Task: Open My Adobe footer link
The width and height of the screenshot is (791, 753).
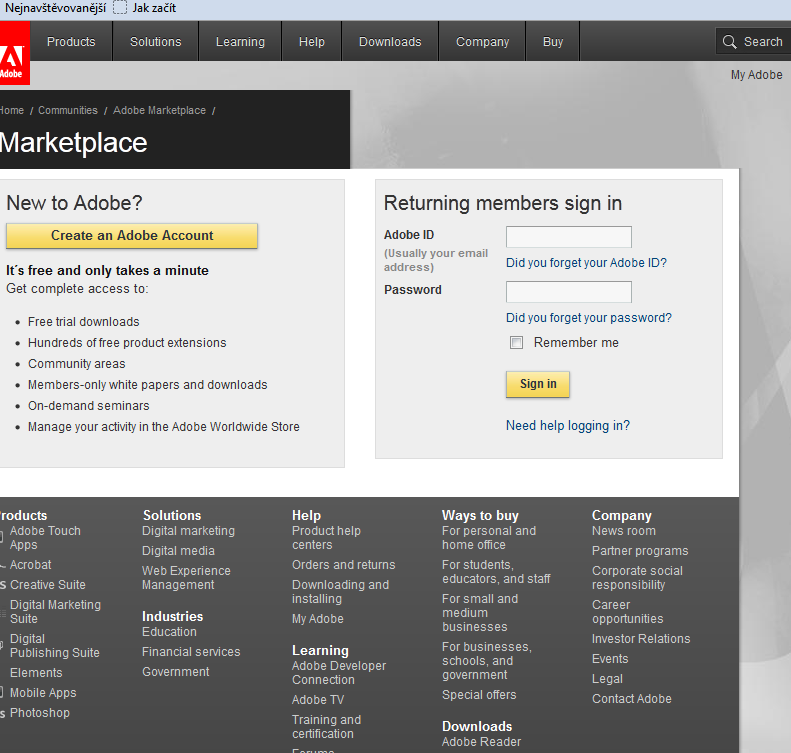Action: click(x=317, y=619)
